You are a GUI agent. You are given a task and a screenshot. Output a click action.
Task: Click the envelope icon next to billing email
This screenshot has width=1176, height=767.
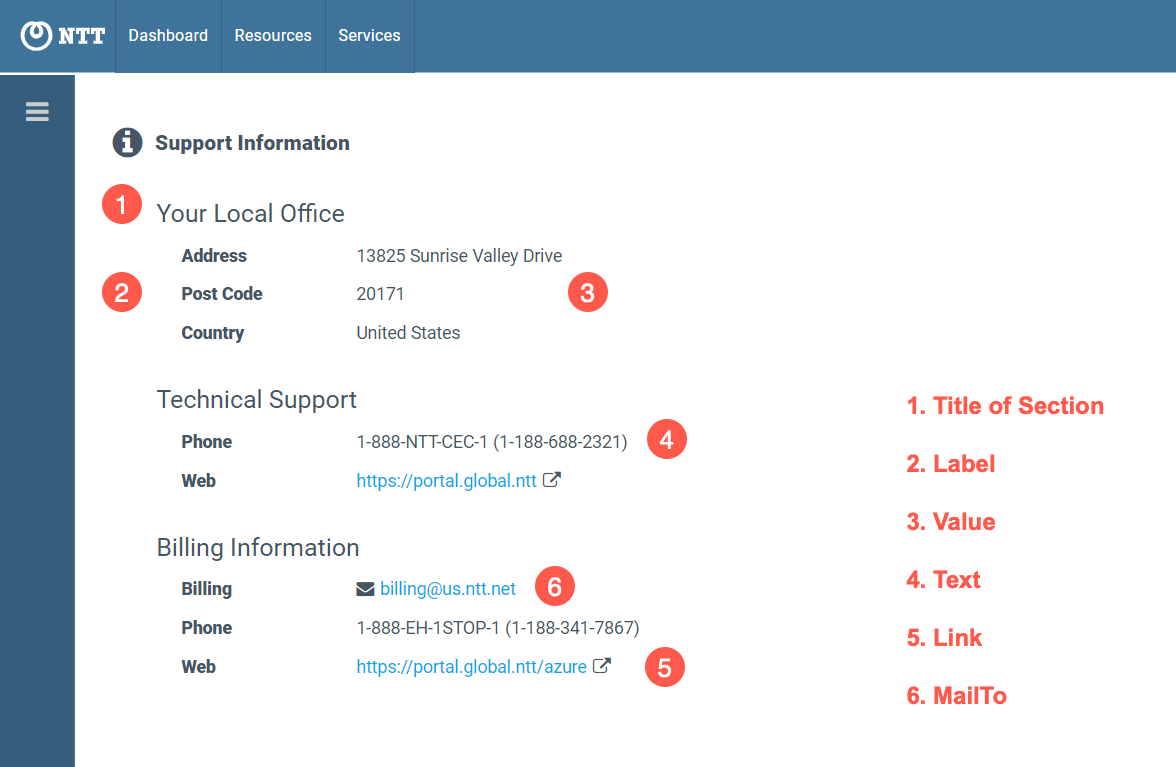[x=365, y=589]
